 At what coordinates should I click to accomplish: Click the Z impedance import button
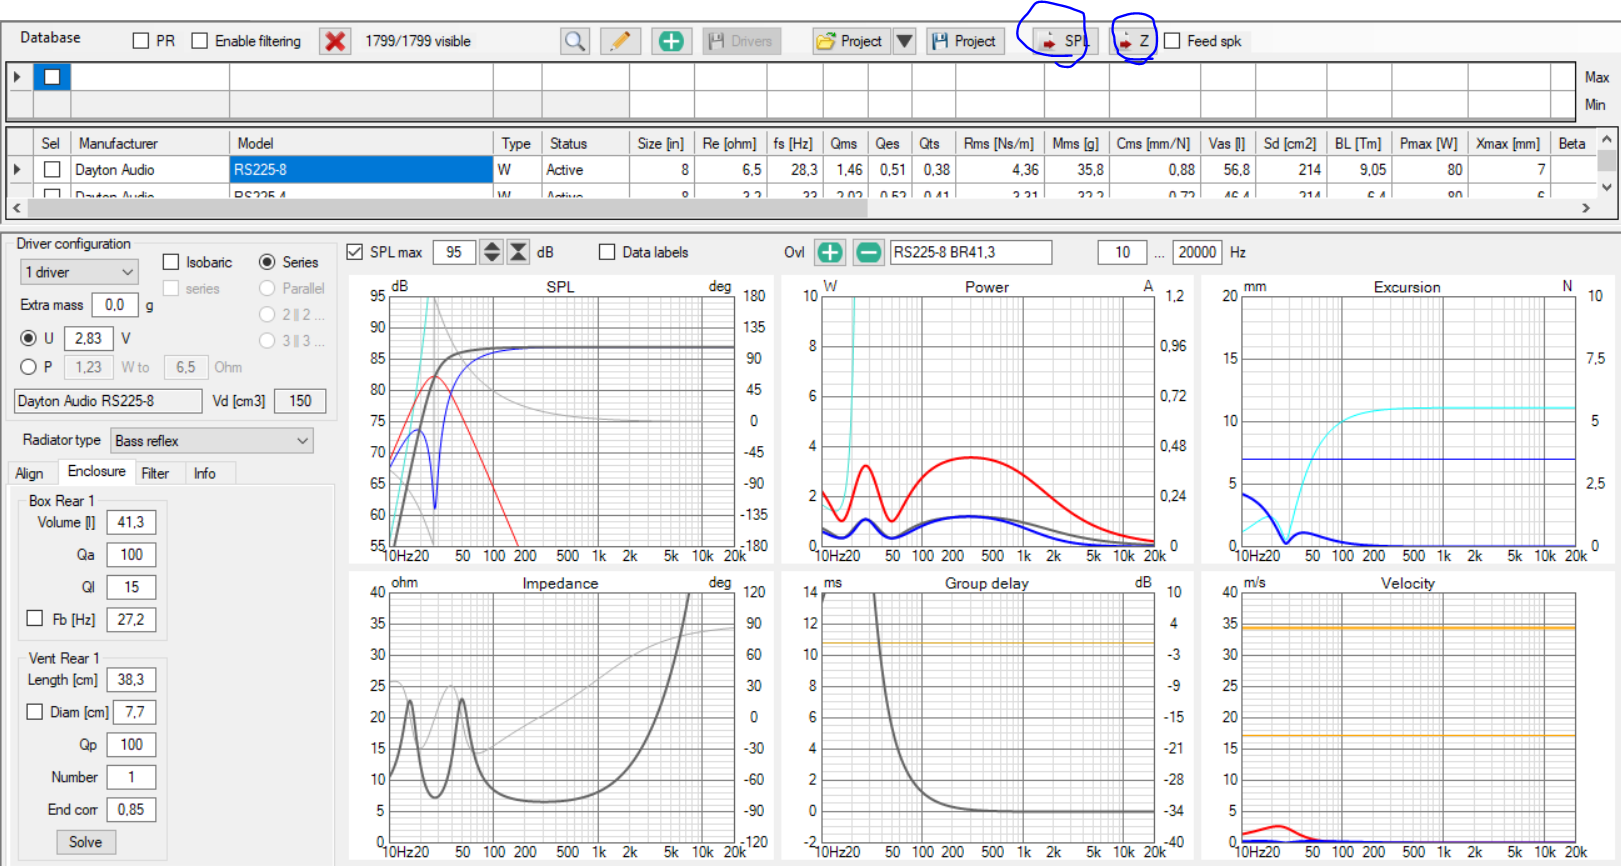pos(1134,41)
